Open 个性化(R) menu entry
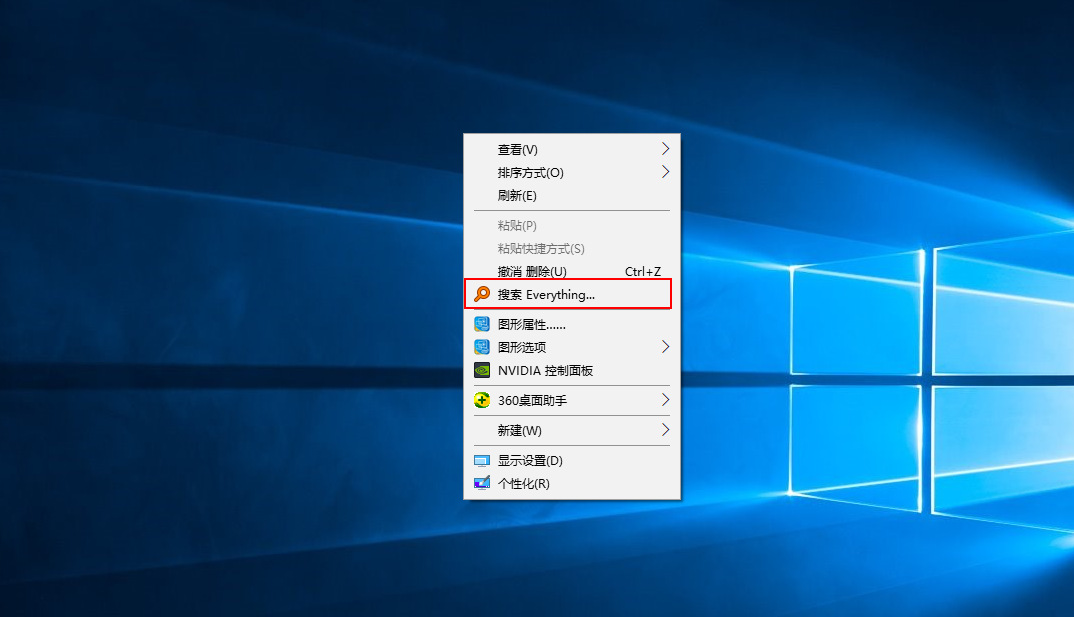The image size is (1074, 617). (572, 483)
